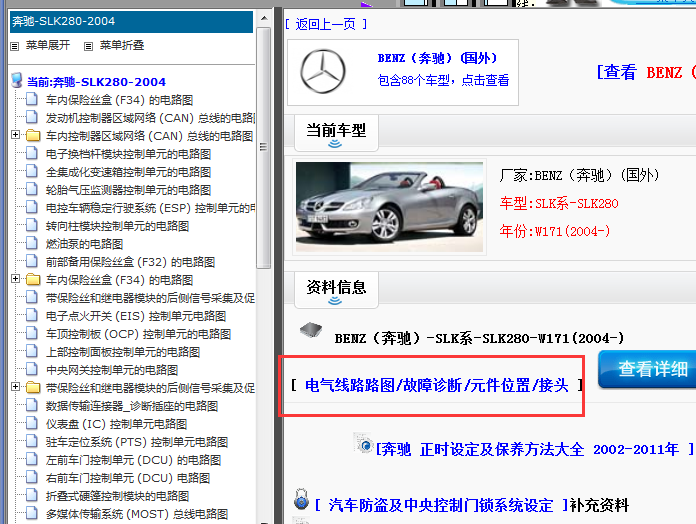Click the icon before 奔驰 正时设定及保养方法大全

(x=363, y=443)
